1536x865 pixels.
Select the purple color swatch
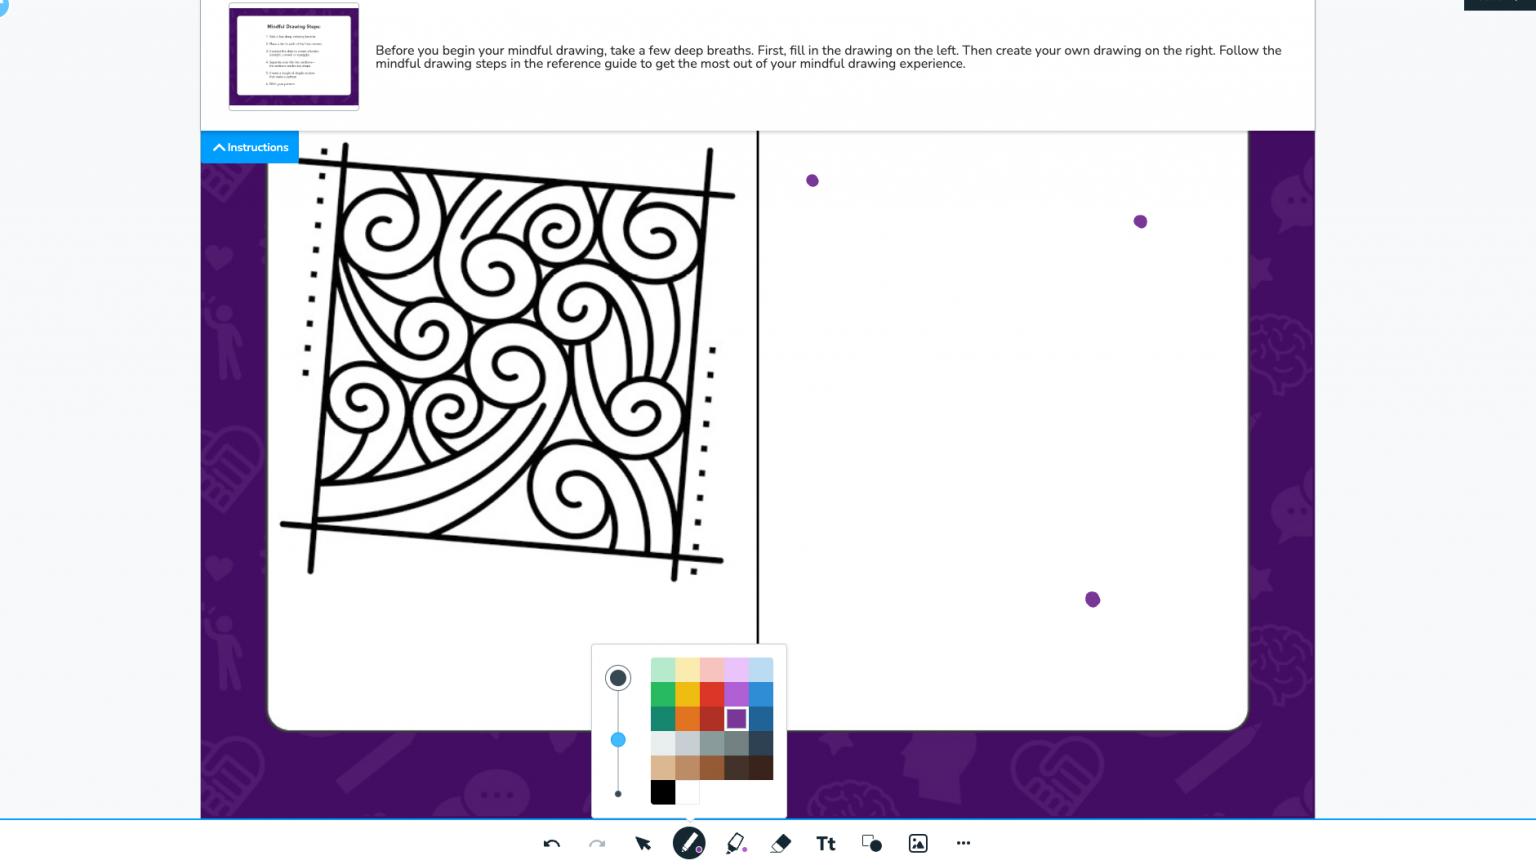tap(738, 718)
